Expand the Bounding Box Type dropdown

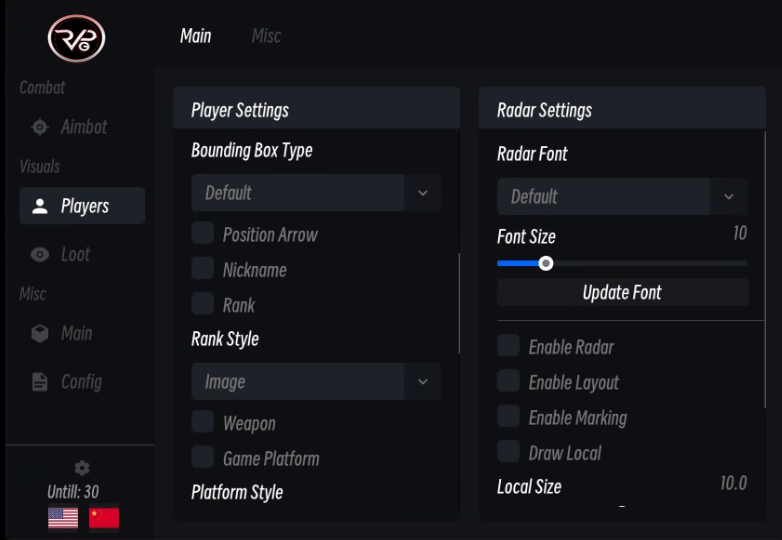316,193
